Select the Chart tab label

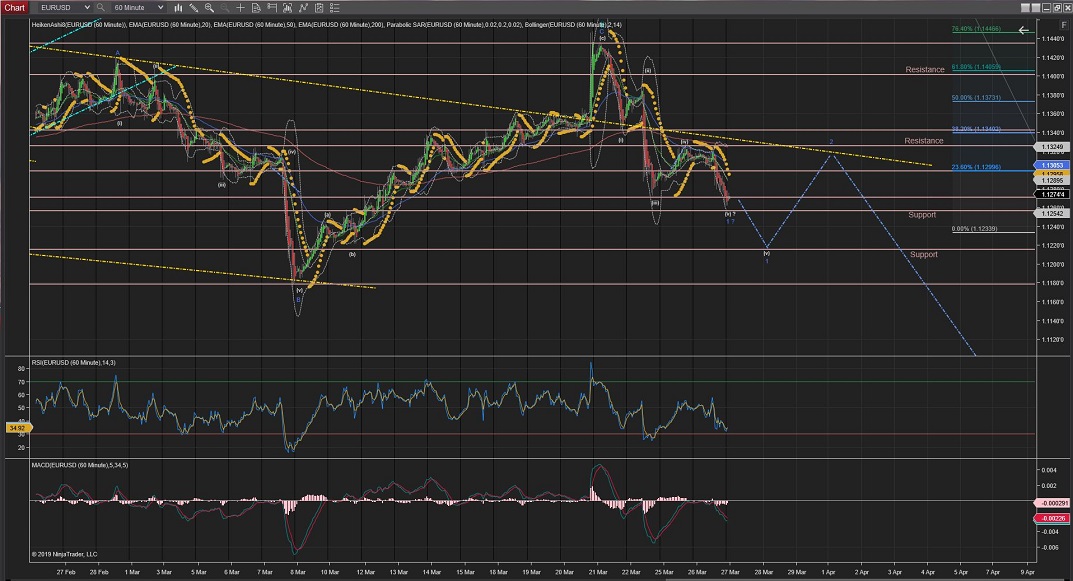coord(14,7)
